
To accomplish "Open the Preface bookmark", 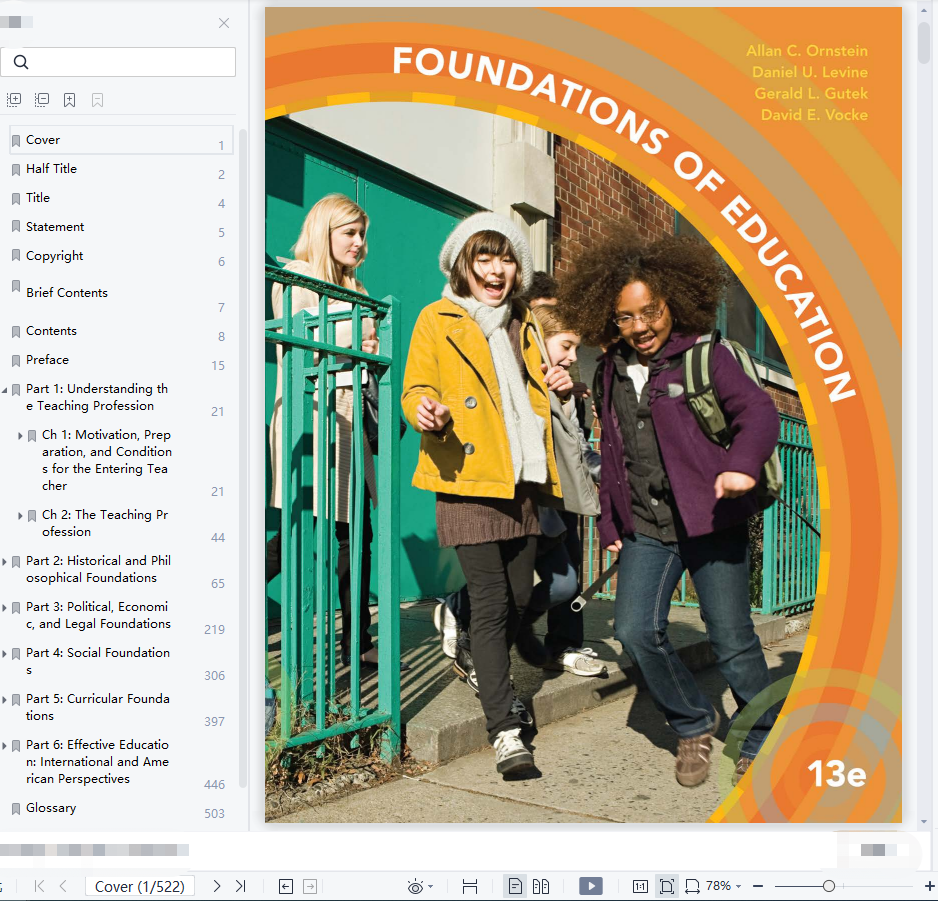I will [x=47, y=360].
